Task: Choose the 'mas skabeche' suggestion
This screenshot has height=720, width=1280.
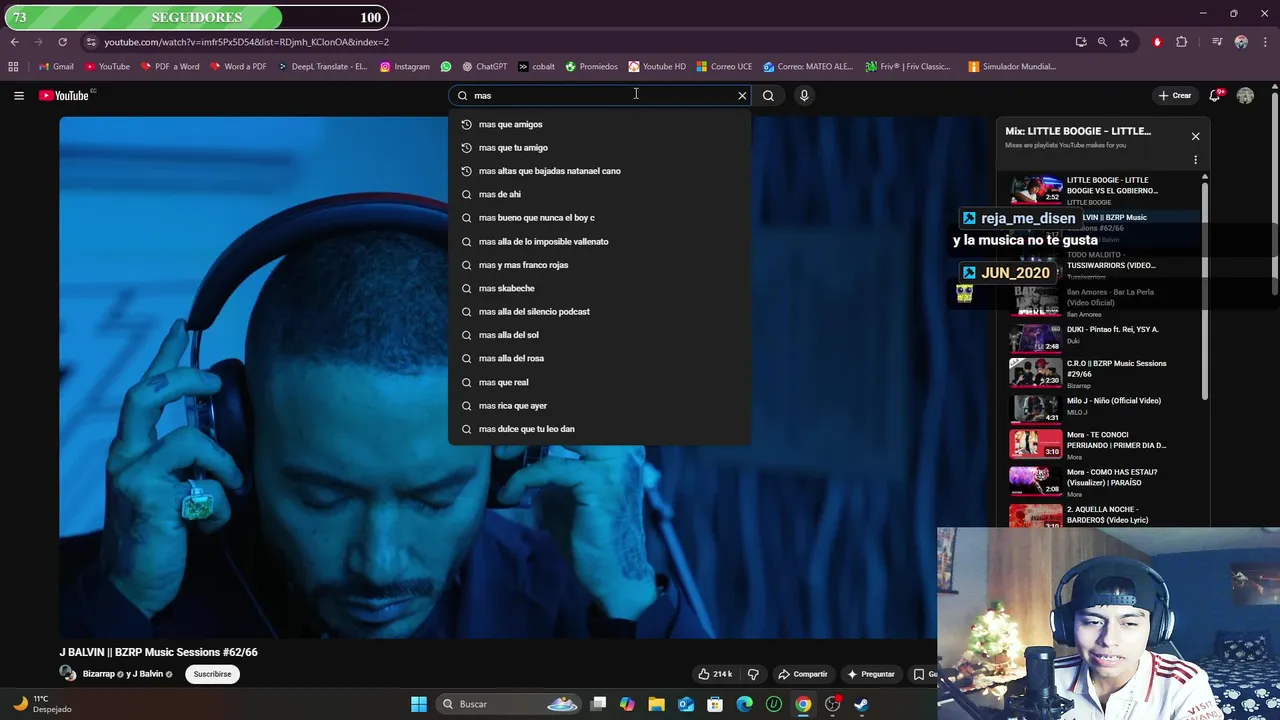Action: click(600, 288)
